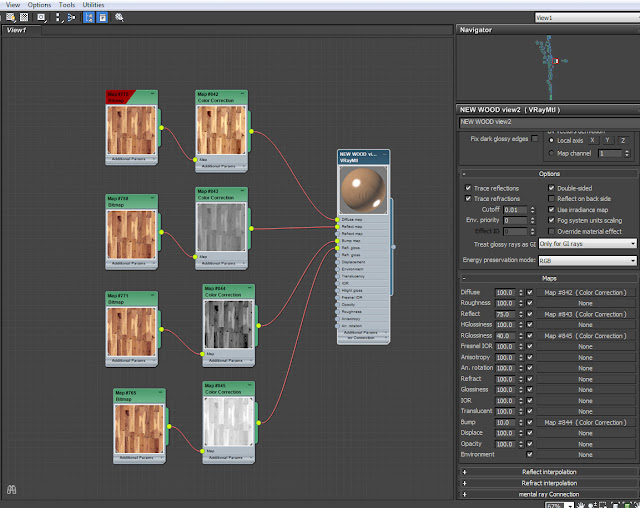Click the NEW WOOD view2 material name field

pos(549,122)
